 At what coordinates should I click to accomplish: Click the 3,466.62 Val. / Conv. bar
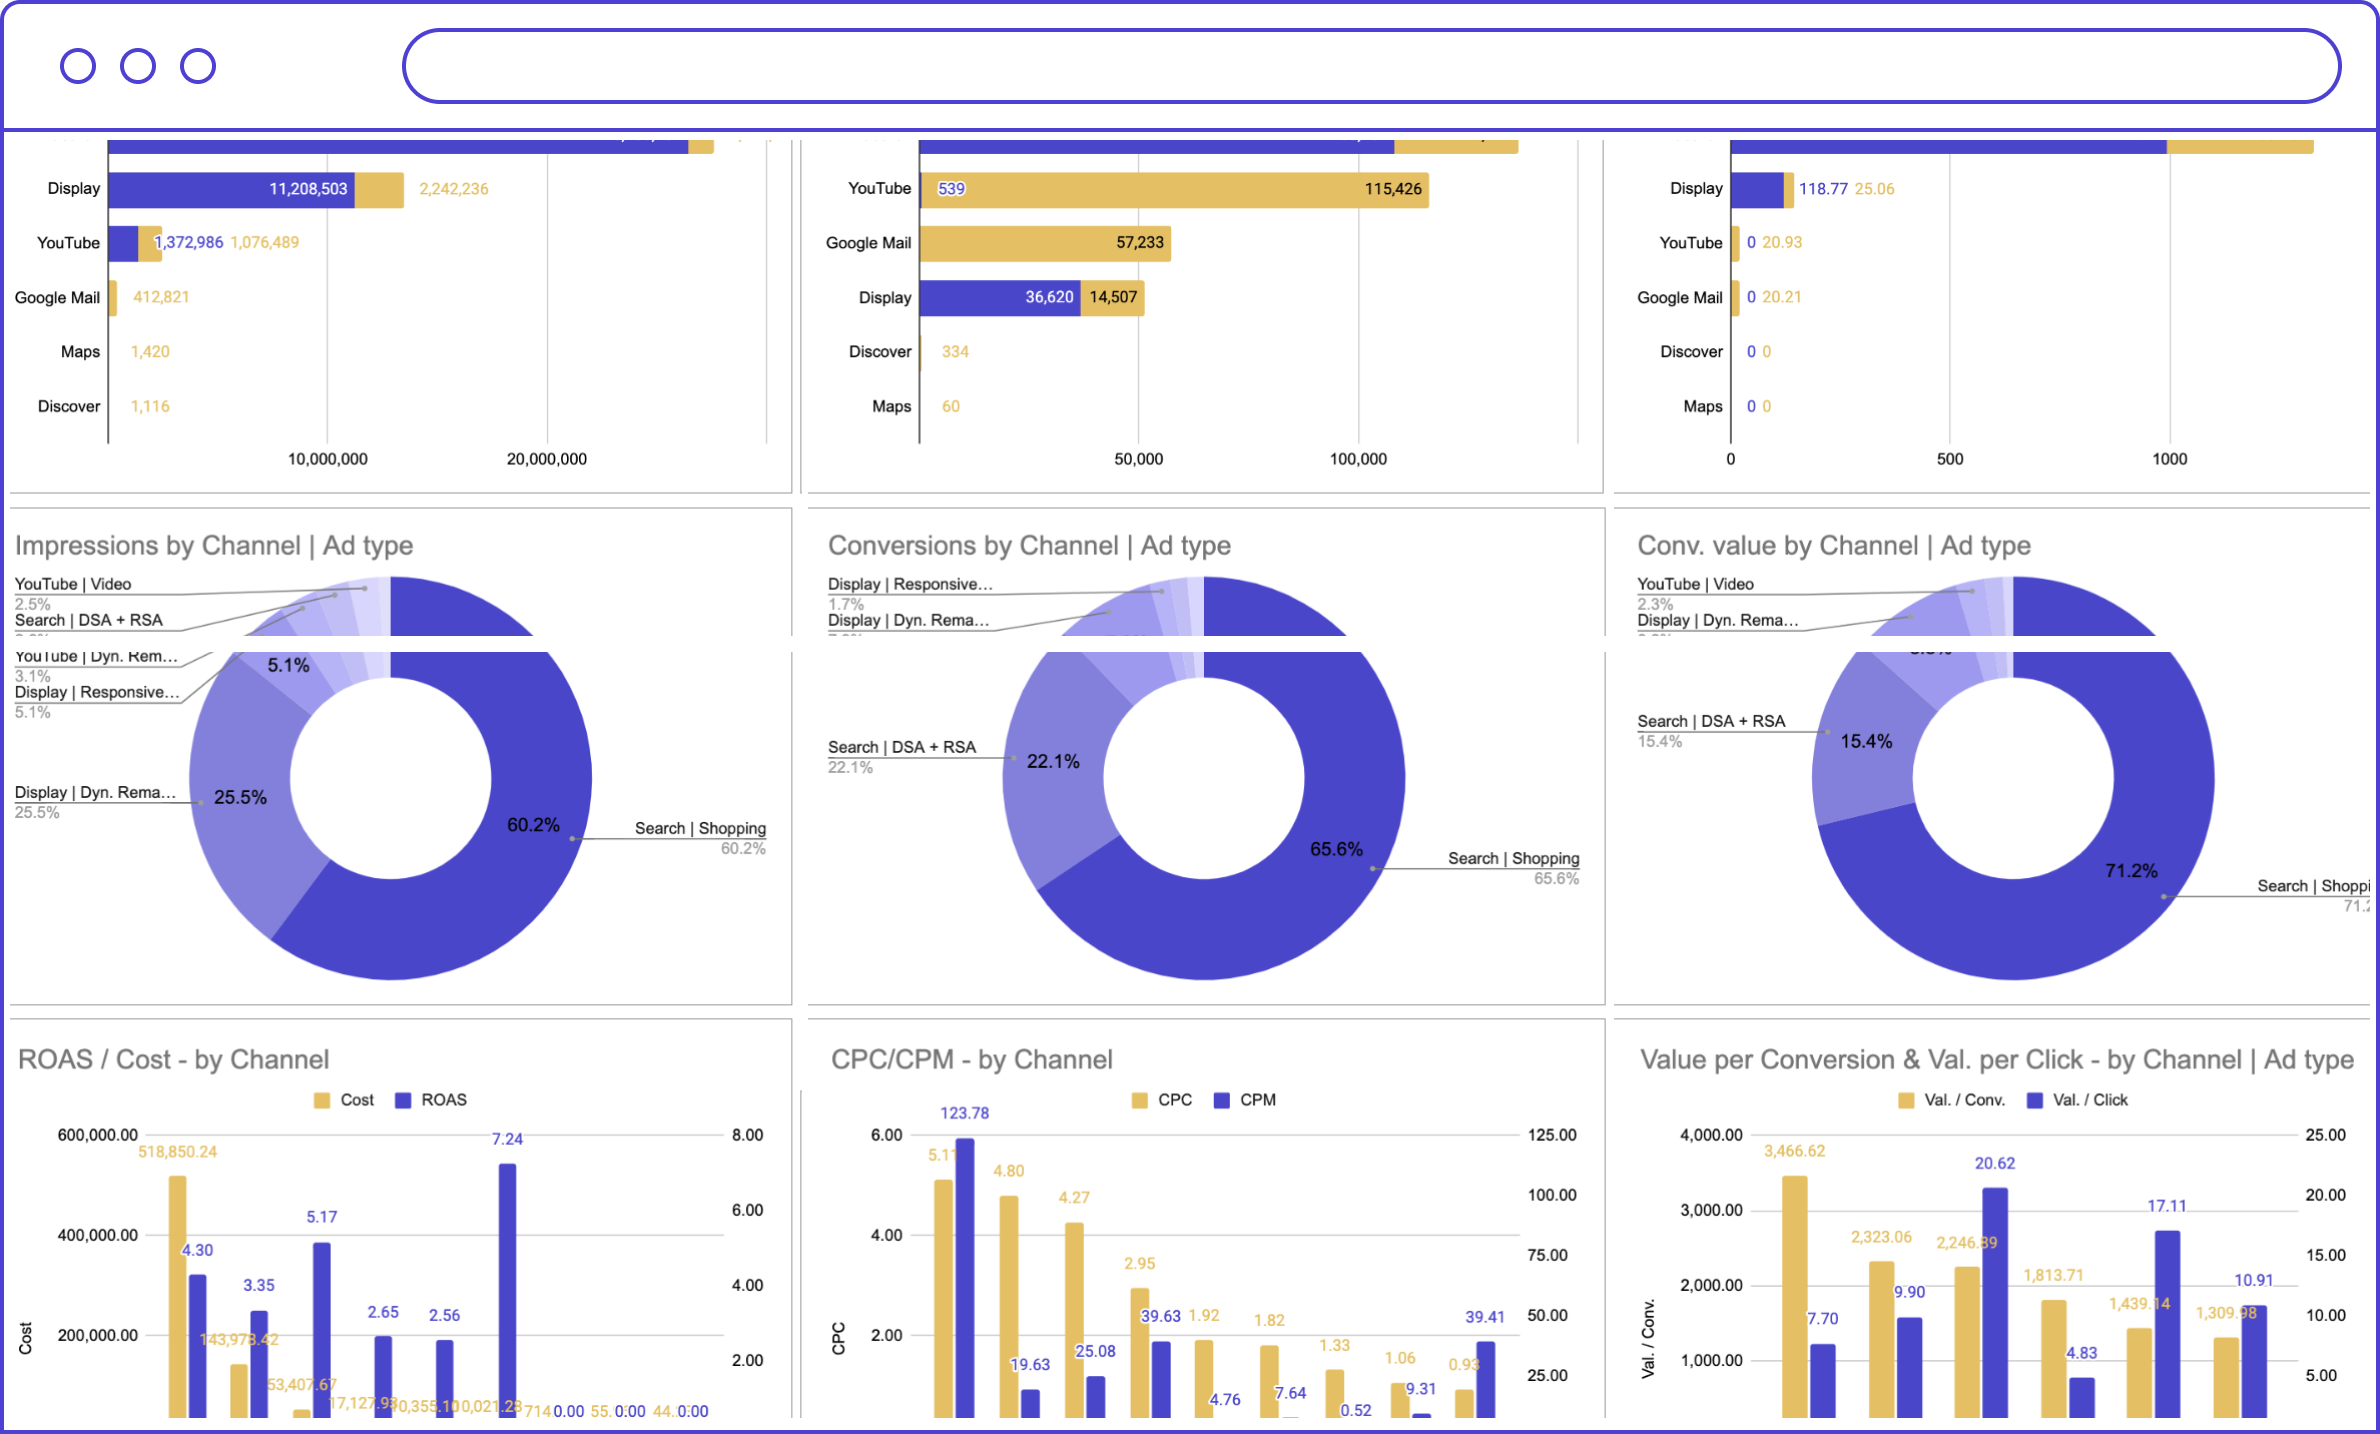(x=1794, y=1295)
